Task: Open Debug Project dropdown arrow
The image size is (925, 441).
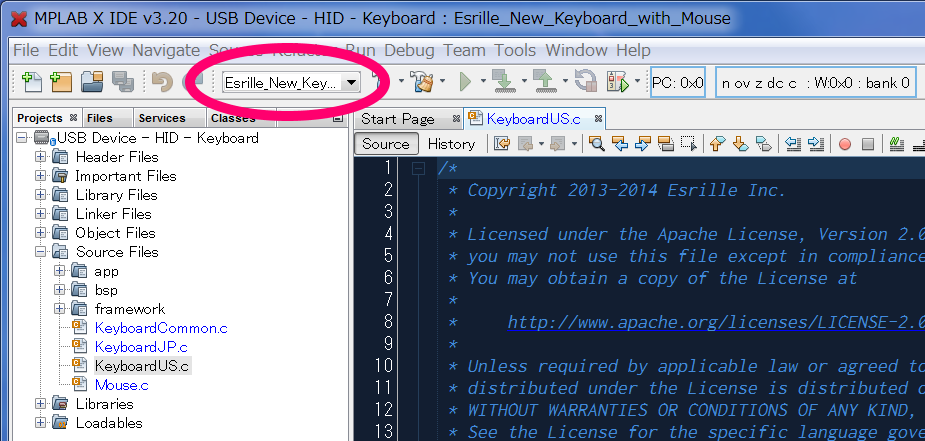Action: coord(638,81)
